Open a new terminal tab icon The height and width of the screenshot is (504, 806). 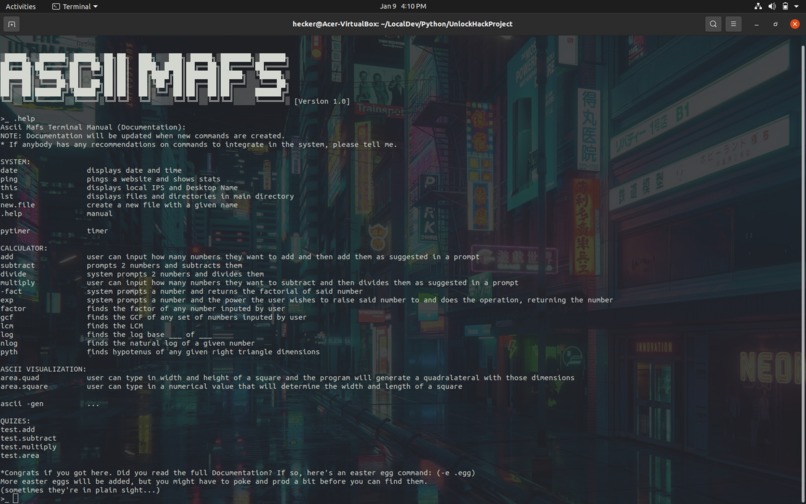tap(11, 24)
